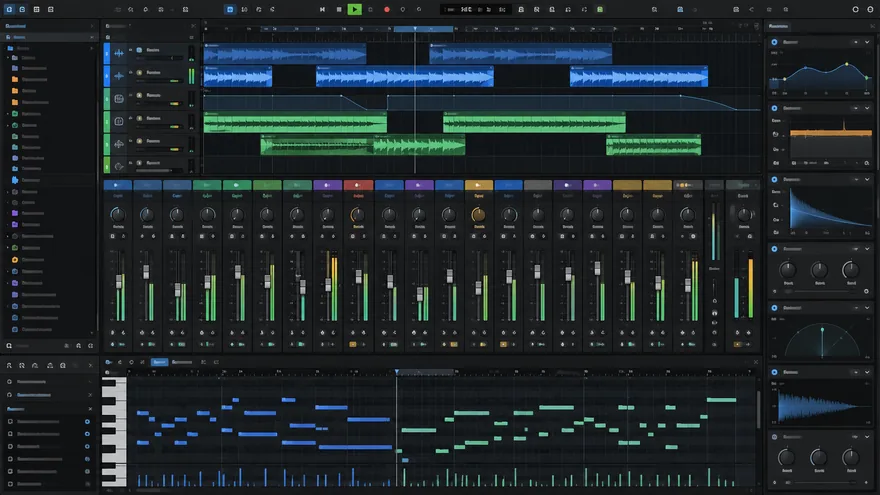Click the blue highlighted tool icon in top toolbar
This screenshot has height=495, width=880.
(x=230, y=10)
